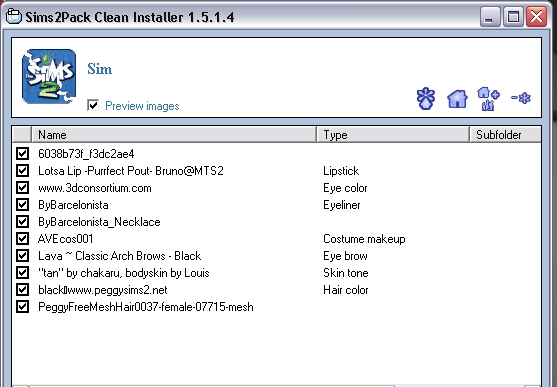
Task: Sort list by Type column header
Action: point(393,135)
